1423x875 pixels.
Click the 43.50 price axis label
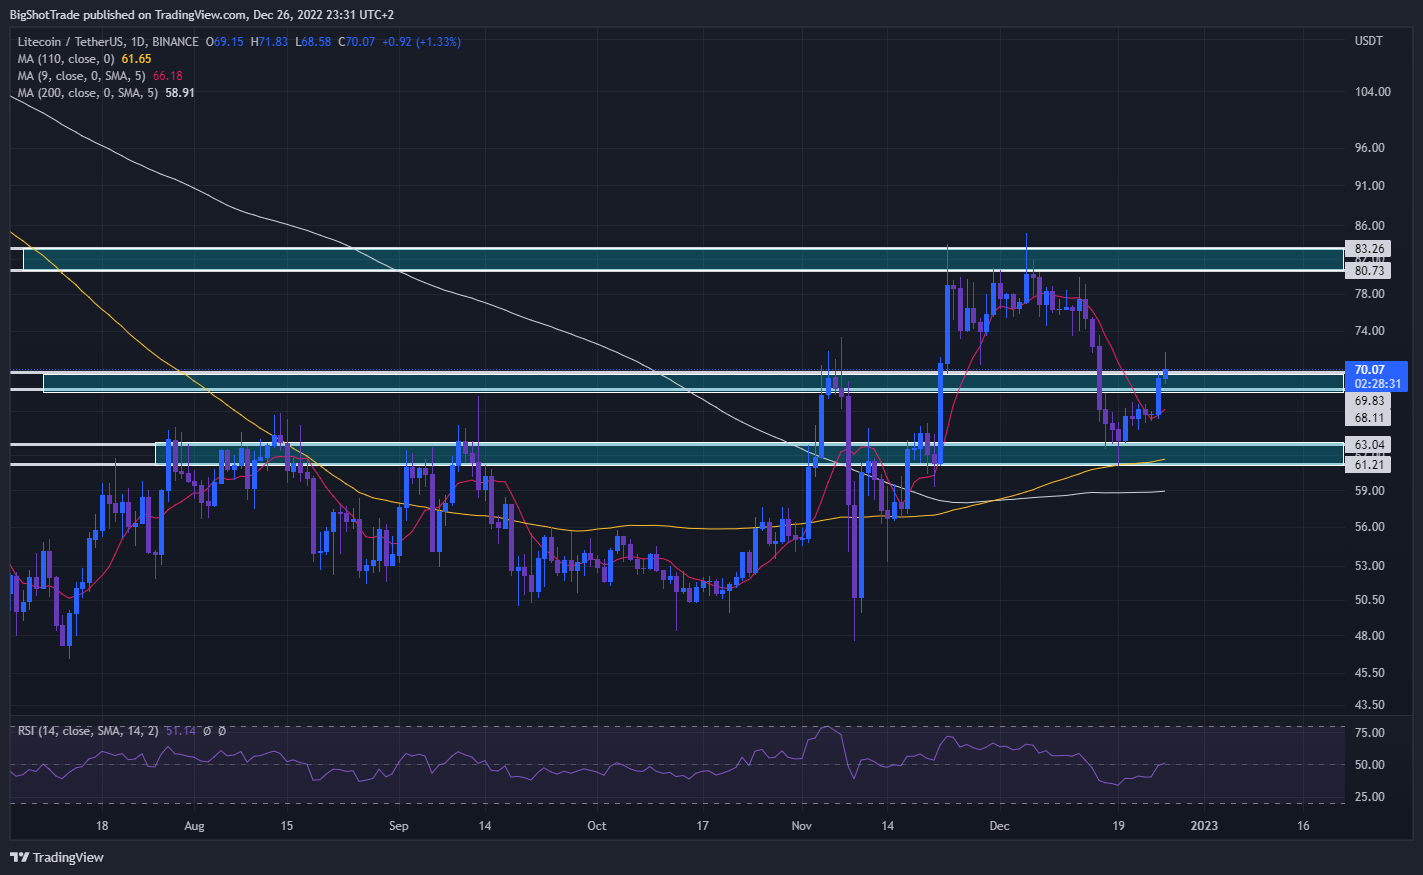[1369, 705]
